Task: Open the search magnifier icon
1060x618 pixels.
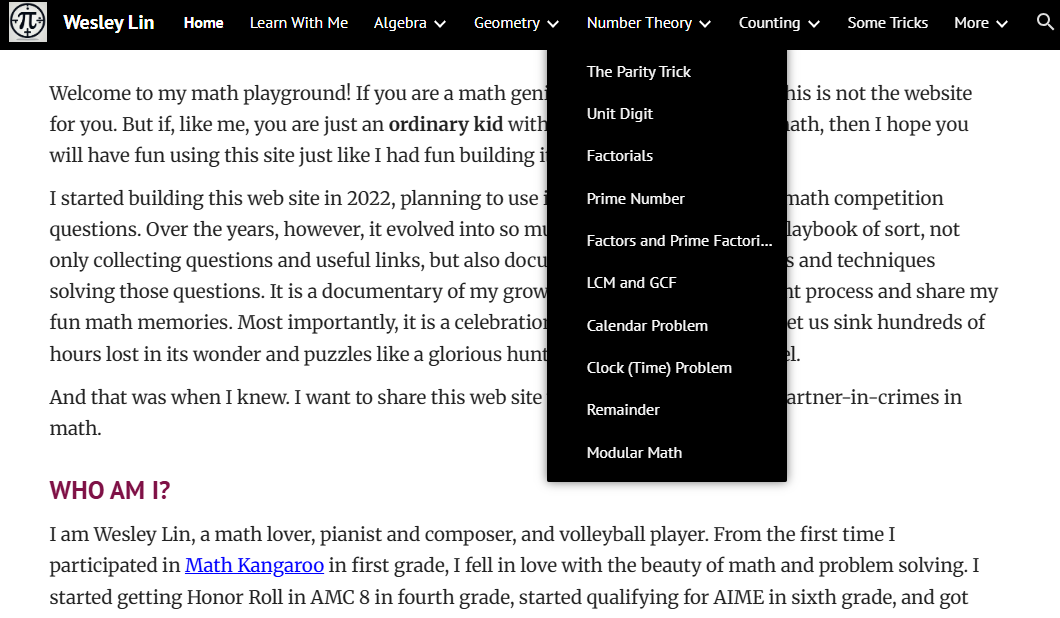Action: click(1045, 22)
